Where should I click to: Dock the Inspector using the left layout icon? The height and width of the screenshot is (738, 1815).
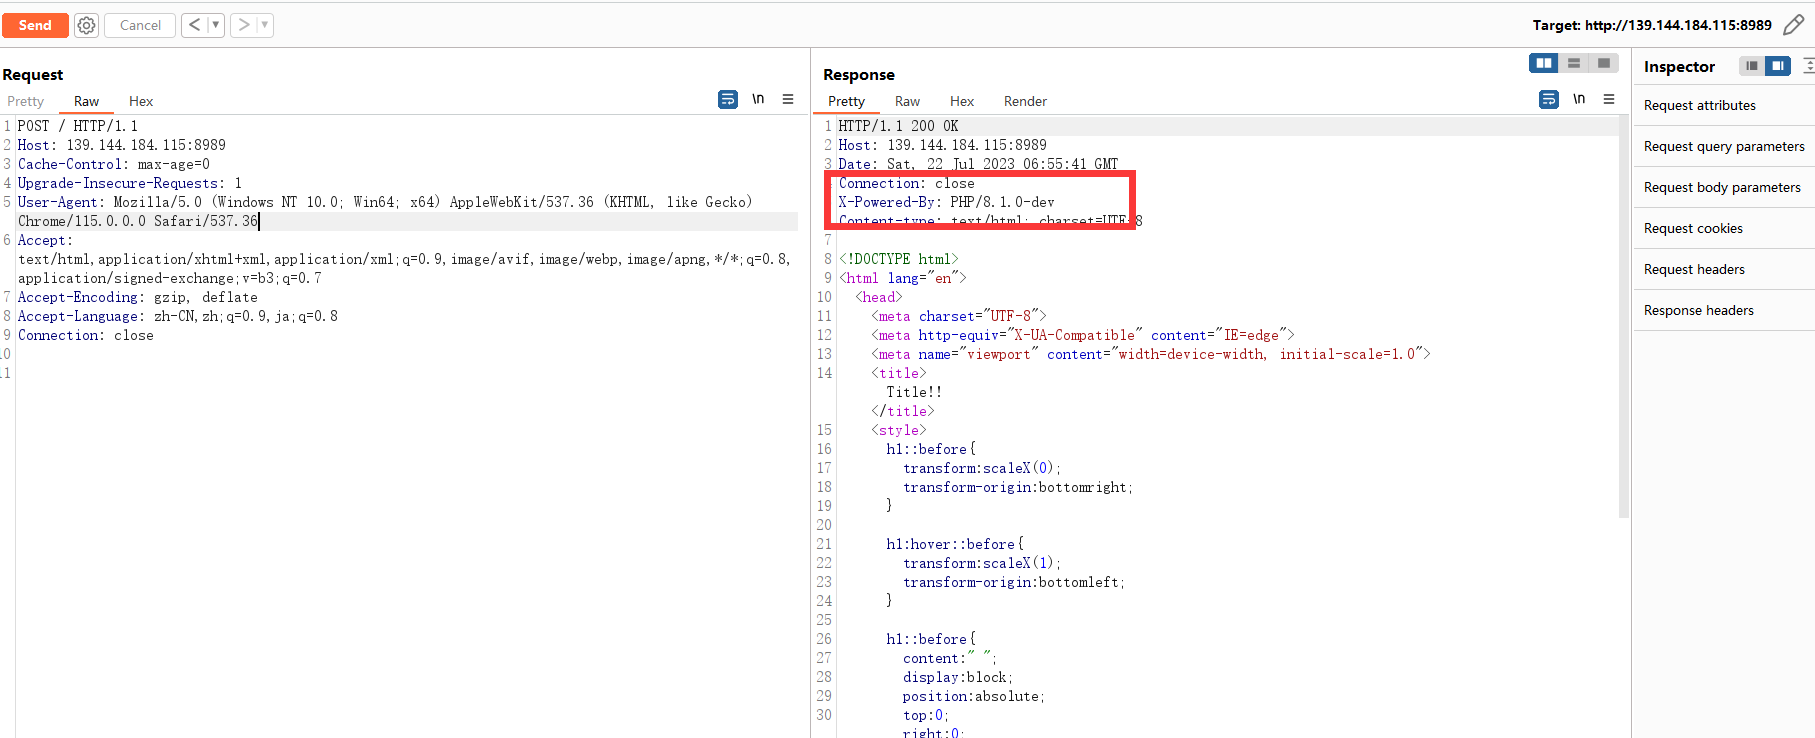click(x=1751, y=66)
